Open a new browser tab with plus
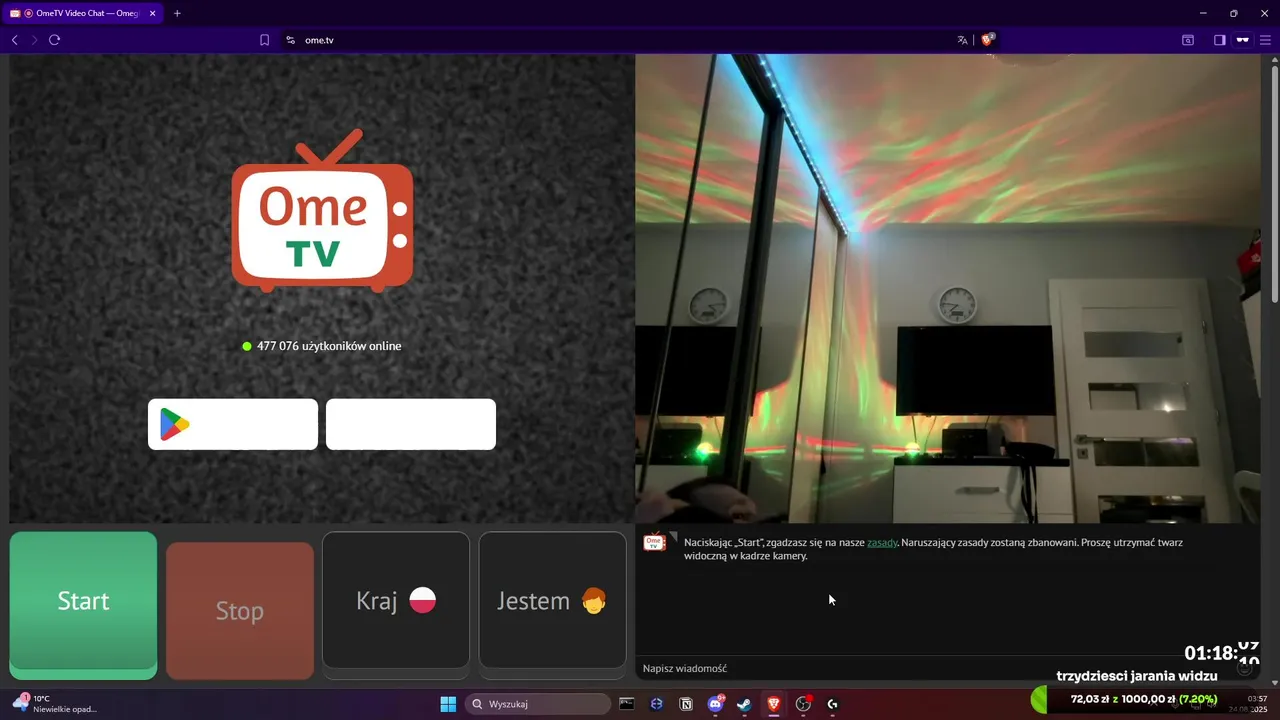 177,13
